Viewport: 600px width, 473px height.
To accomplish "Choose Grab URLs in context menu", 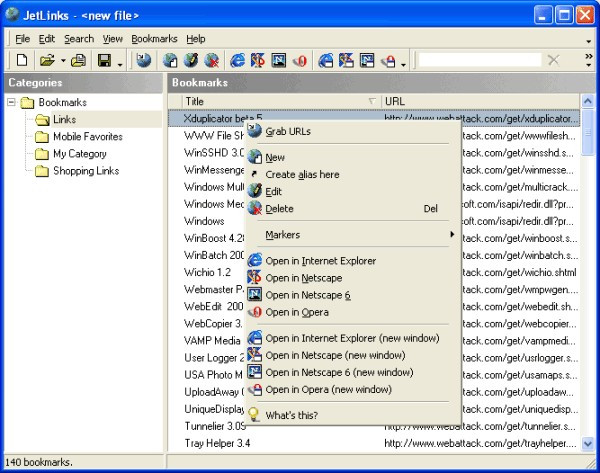I will tap(353, 131).
